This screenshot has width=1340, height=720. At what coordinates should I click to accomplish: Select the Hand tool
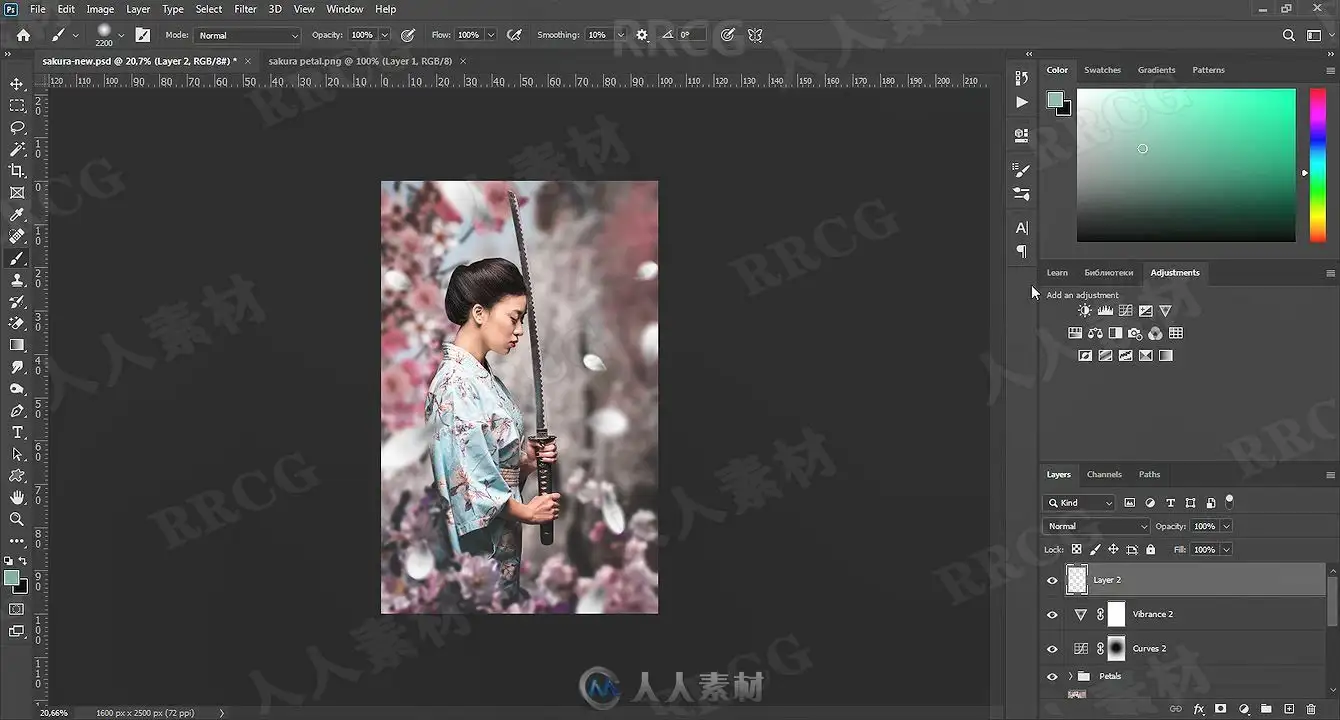click(x=17, y=497)
